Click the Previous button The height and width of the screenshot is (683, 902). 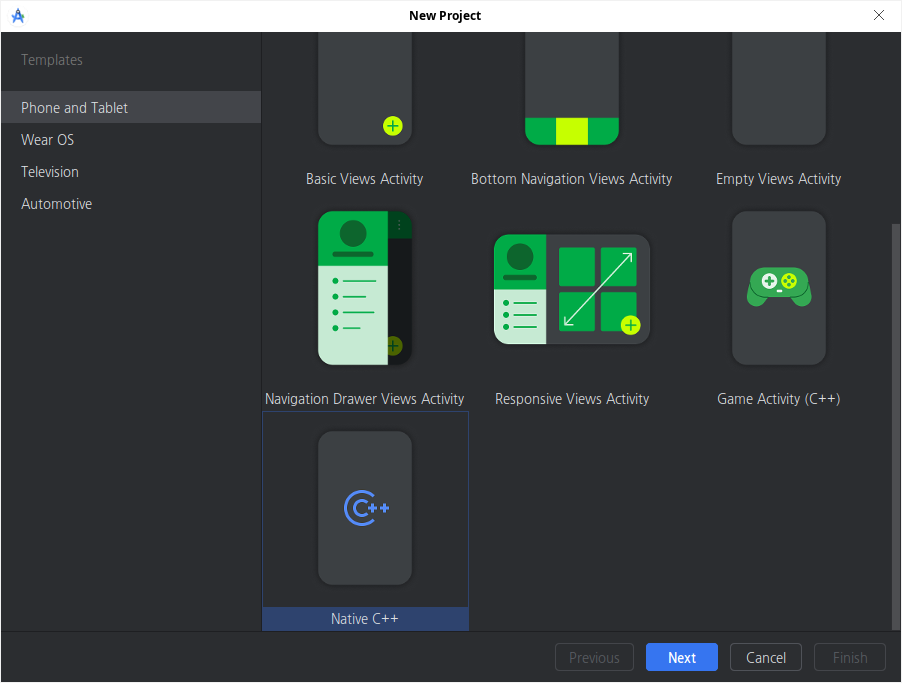pyautogui.click(x=594, y=657)
